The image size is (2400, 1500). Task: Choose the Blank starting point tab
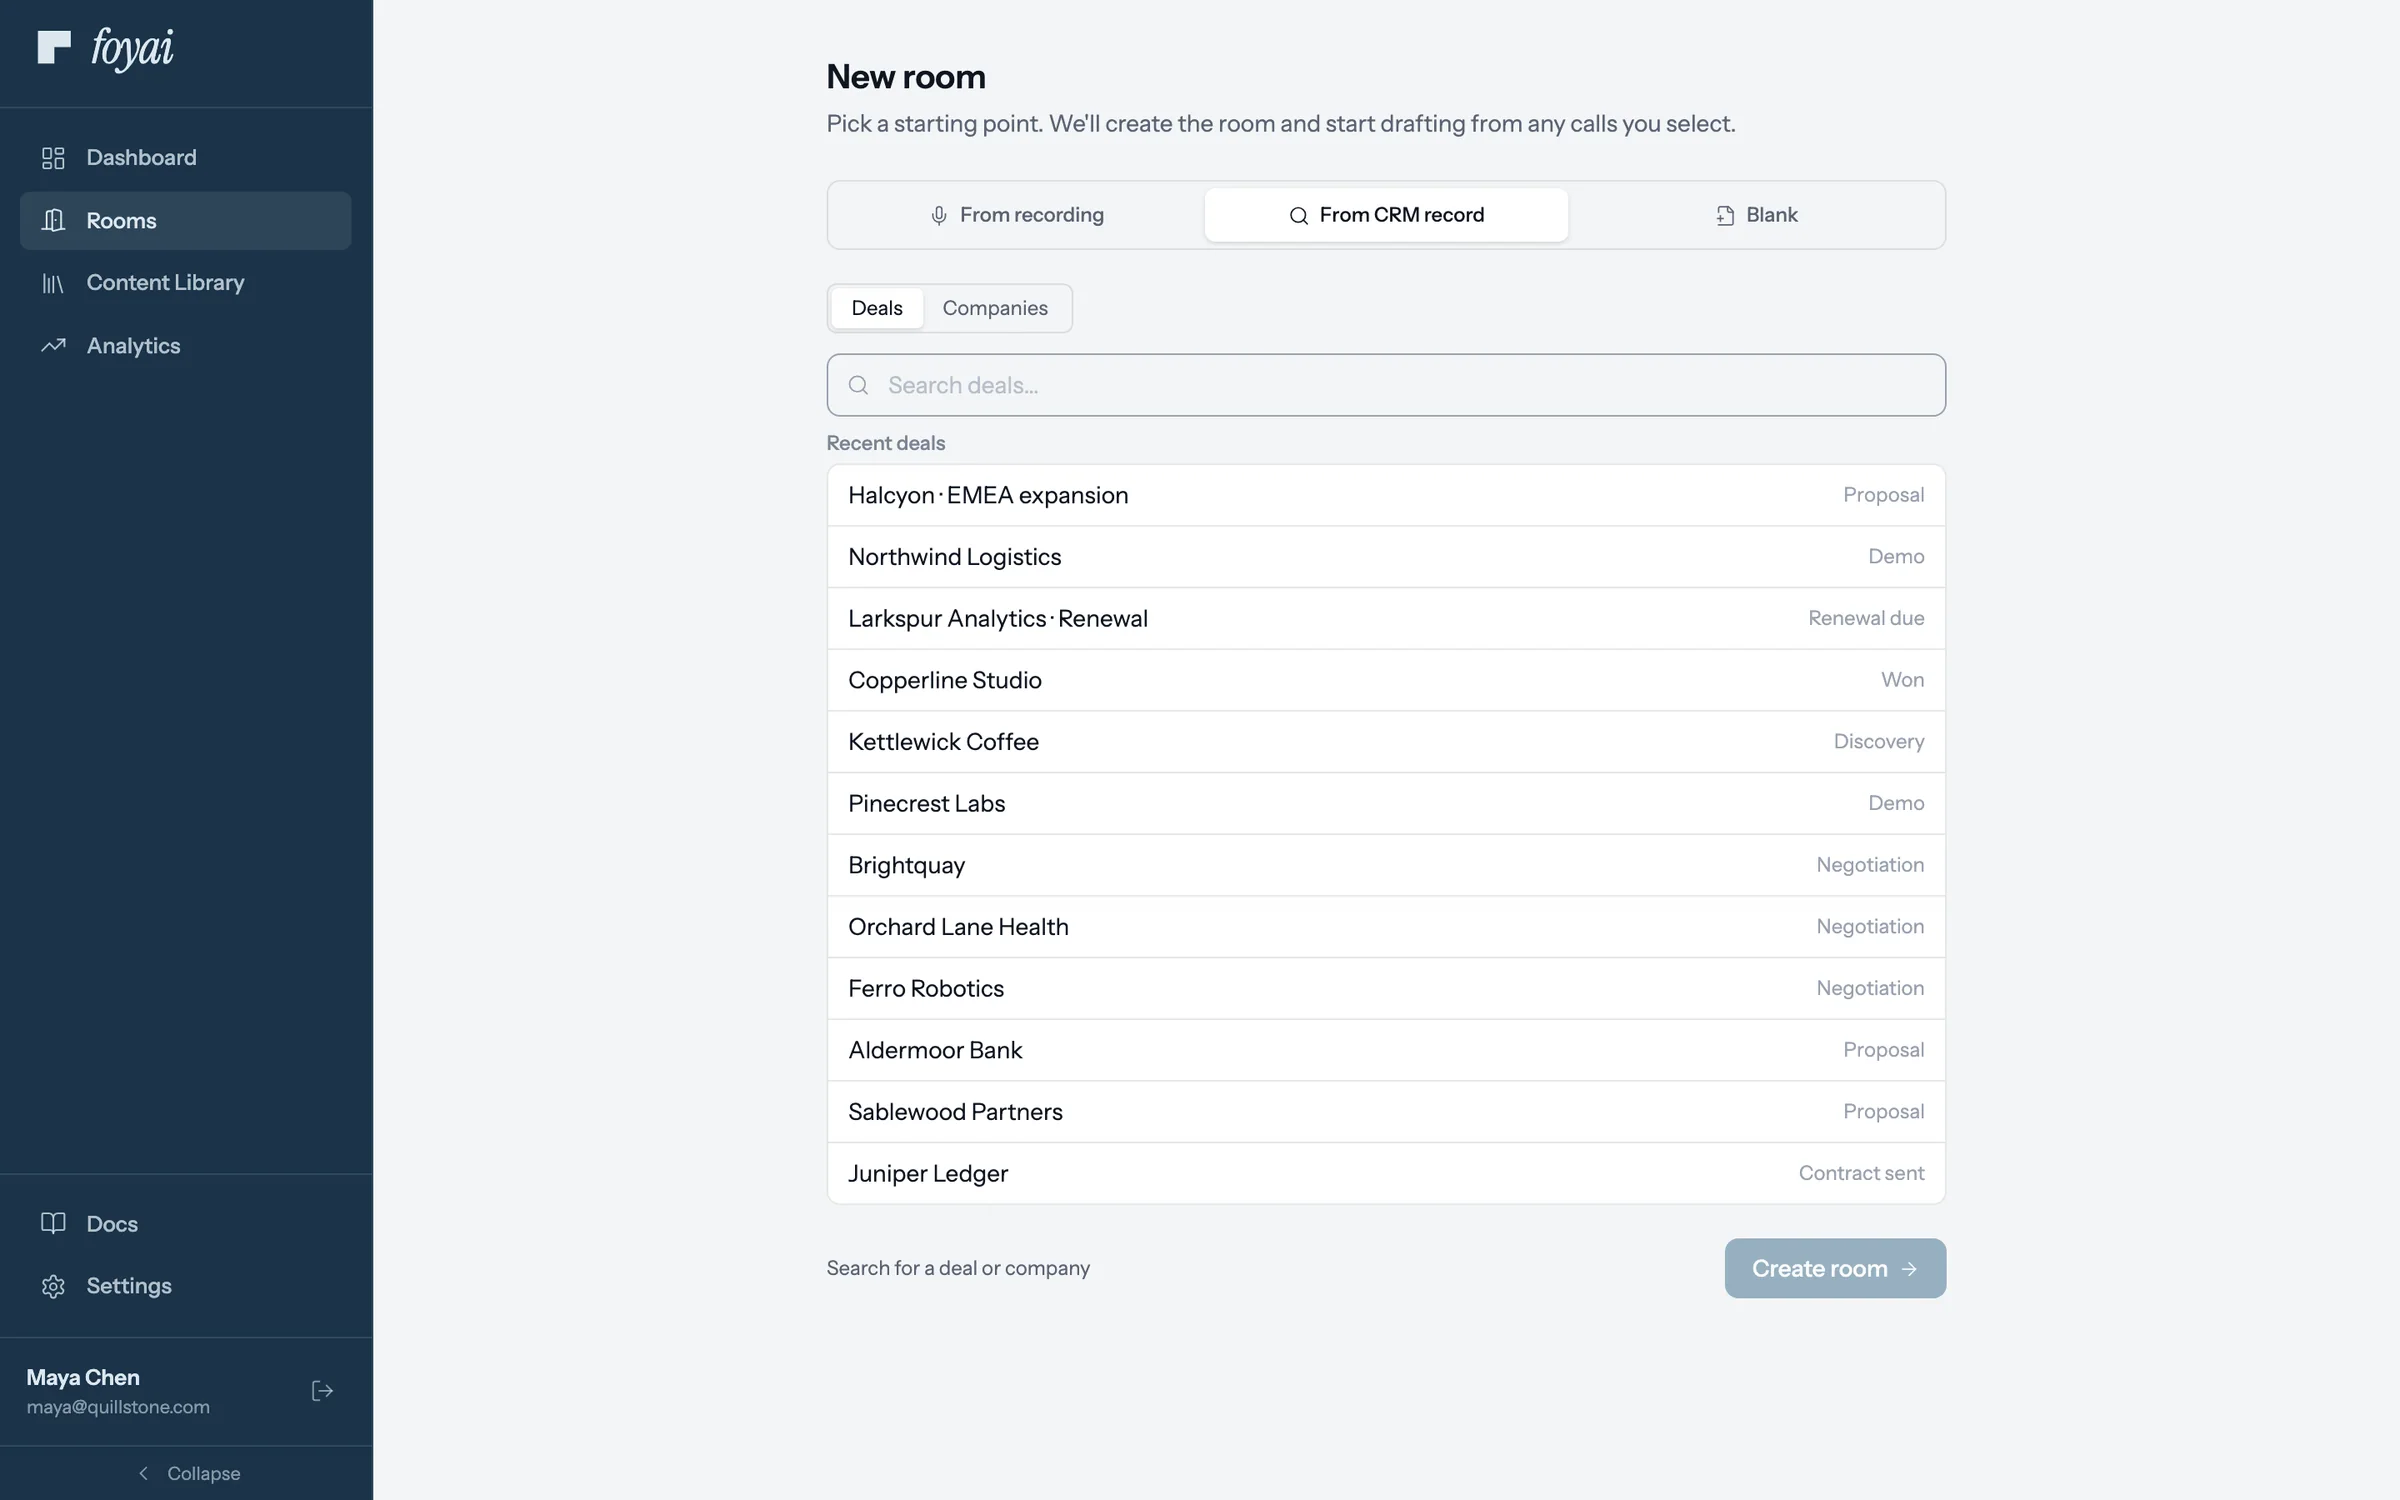pos(1756,215)
